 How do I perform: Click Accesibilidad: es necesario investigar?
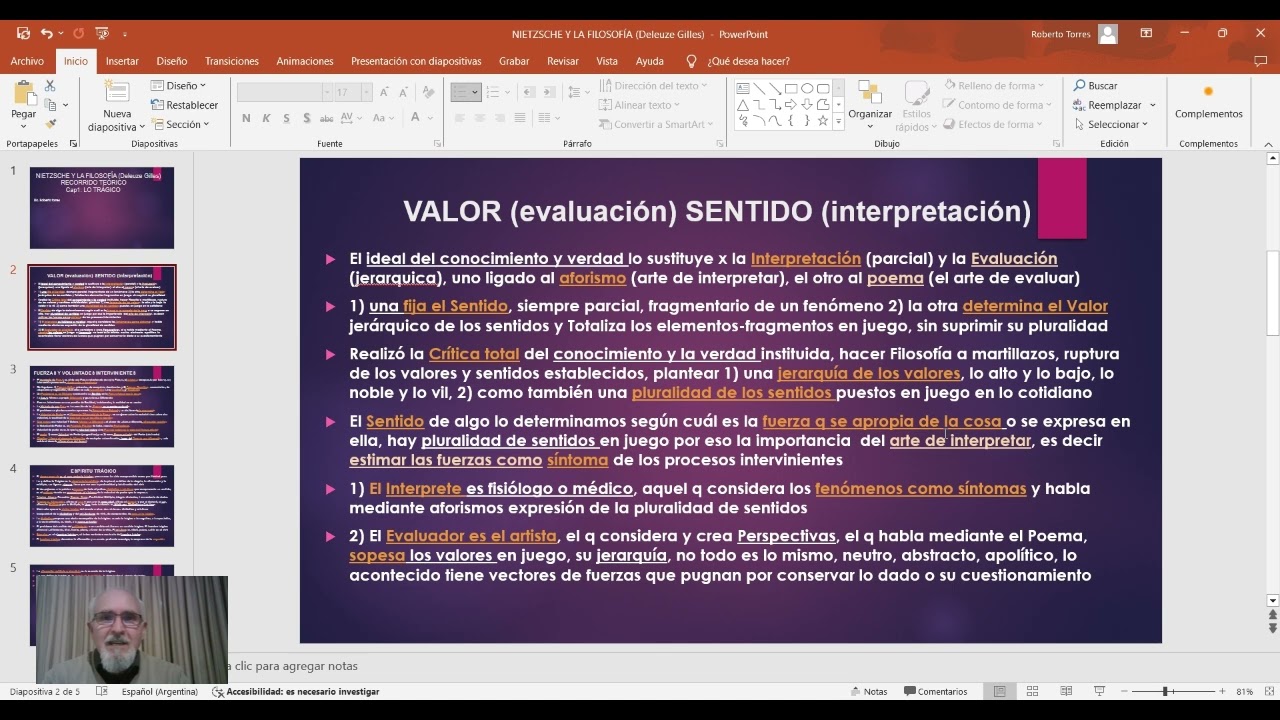pos(296,691)
